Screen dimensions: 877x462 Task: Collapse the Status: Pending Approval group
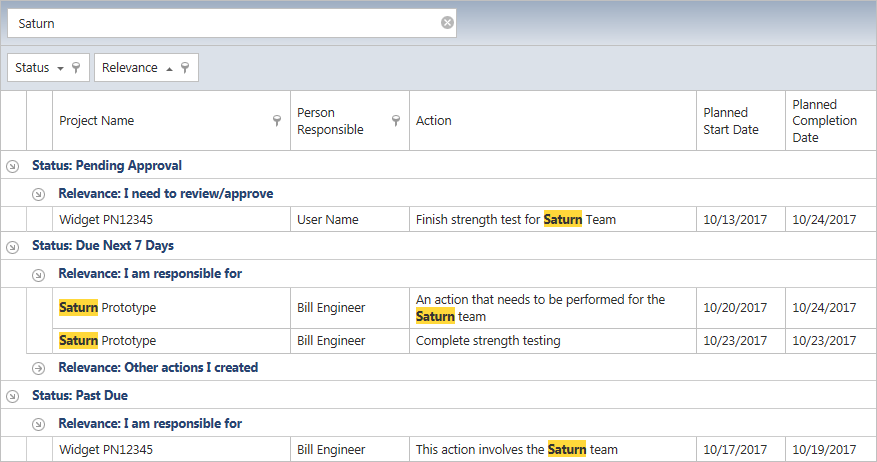pyautogui.click(x=12, y=166)
